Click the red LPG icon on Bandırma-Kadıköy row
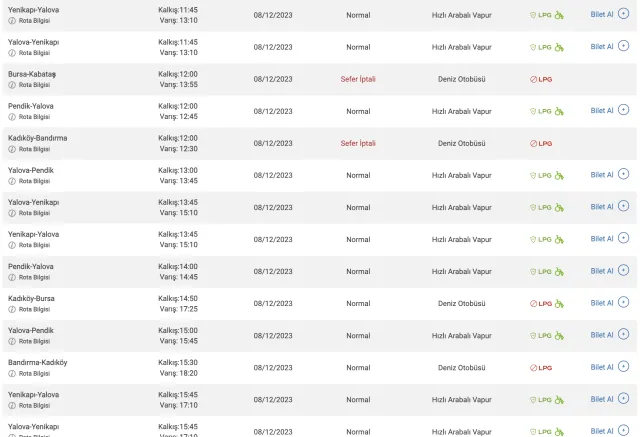 [x=540, y=368]
